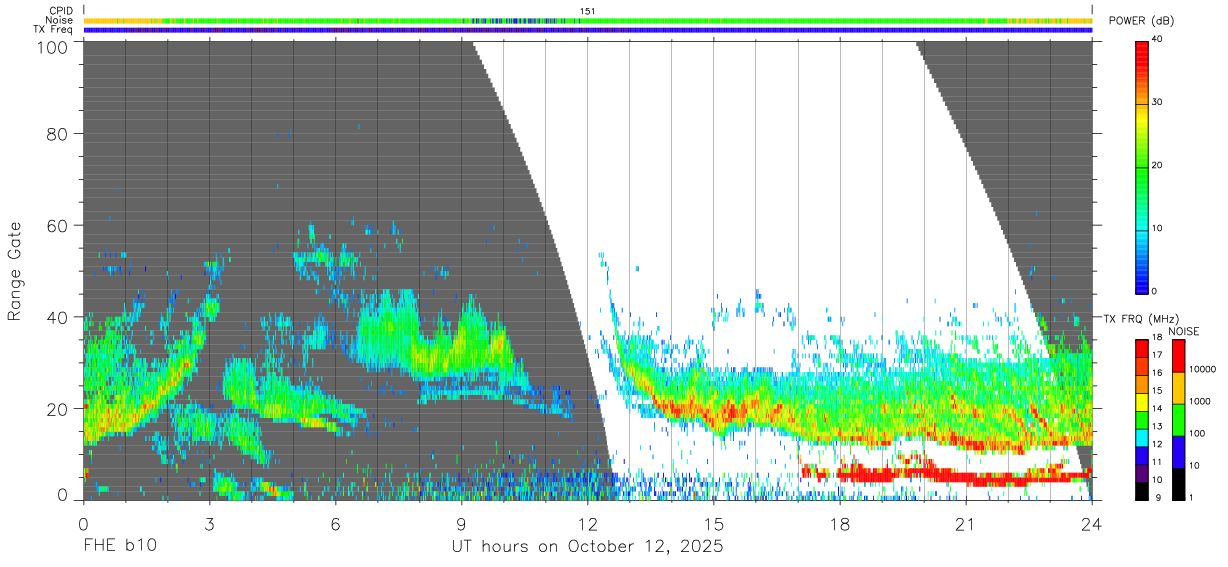
Task: Click the black 1–10 noise legend swatch
Action: (1178, 483)
